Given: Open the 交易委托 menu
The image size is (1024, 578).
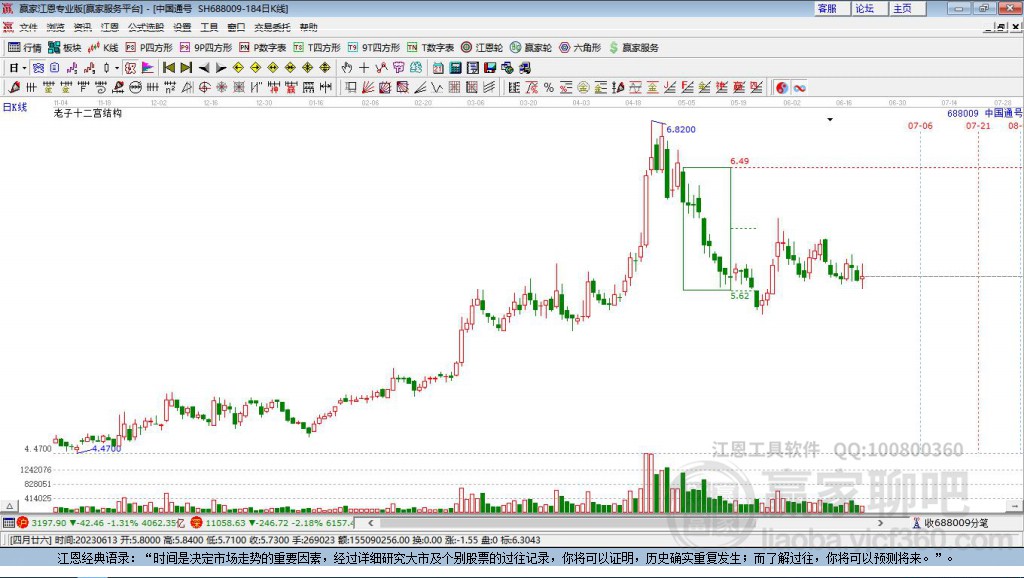Looking at the screenshot, I should [272, 27].
